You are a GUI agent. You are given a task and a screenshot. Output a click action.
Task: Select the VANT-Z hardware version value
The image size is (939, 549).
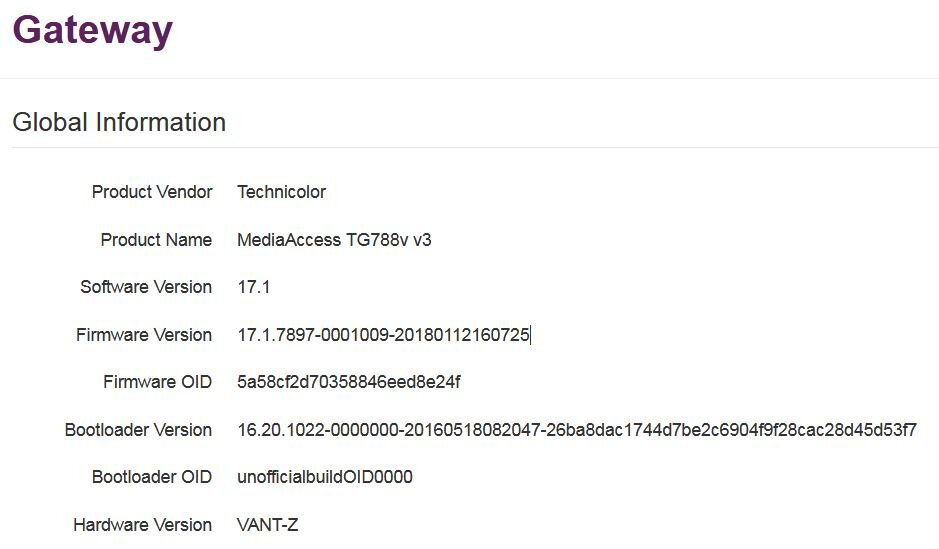click(x=268, y=525)
